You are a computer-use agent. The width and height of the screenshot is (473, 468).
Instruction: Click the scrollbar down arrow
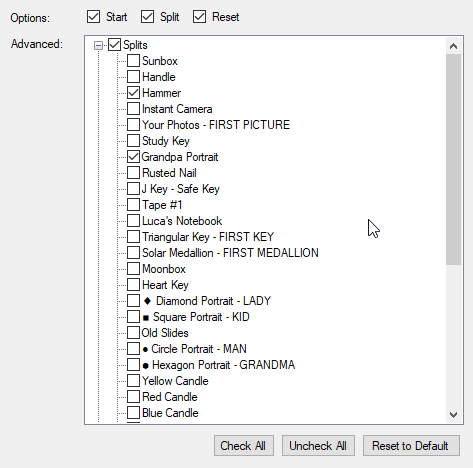coord(453,415)
